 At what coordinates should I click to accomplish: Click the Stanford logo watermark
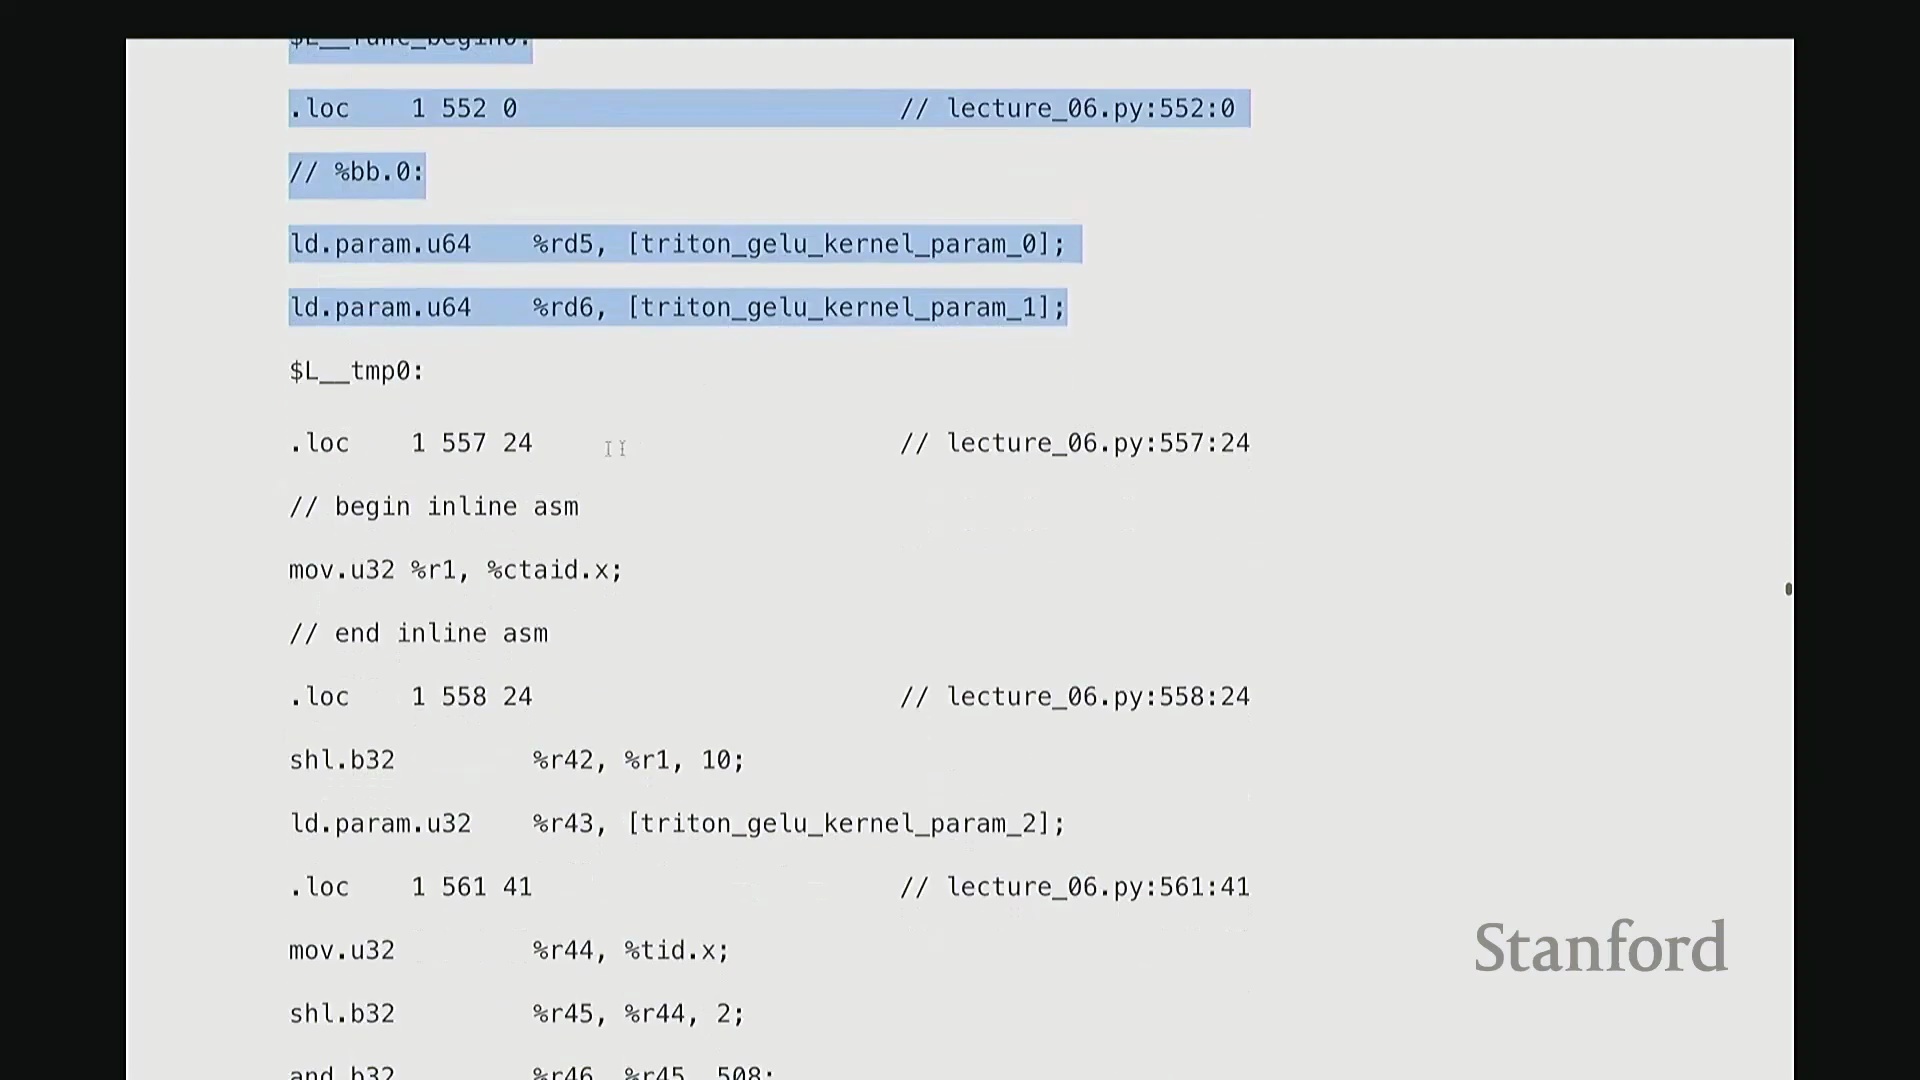[x=1600, y=947]
